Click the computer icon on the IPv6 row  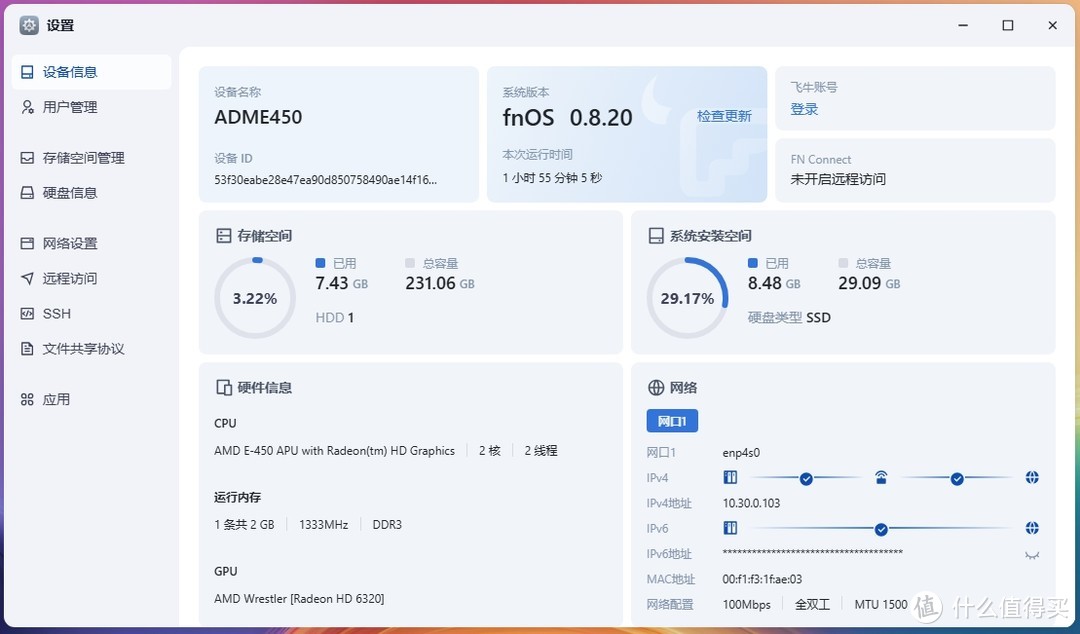pos(730,528)
